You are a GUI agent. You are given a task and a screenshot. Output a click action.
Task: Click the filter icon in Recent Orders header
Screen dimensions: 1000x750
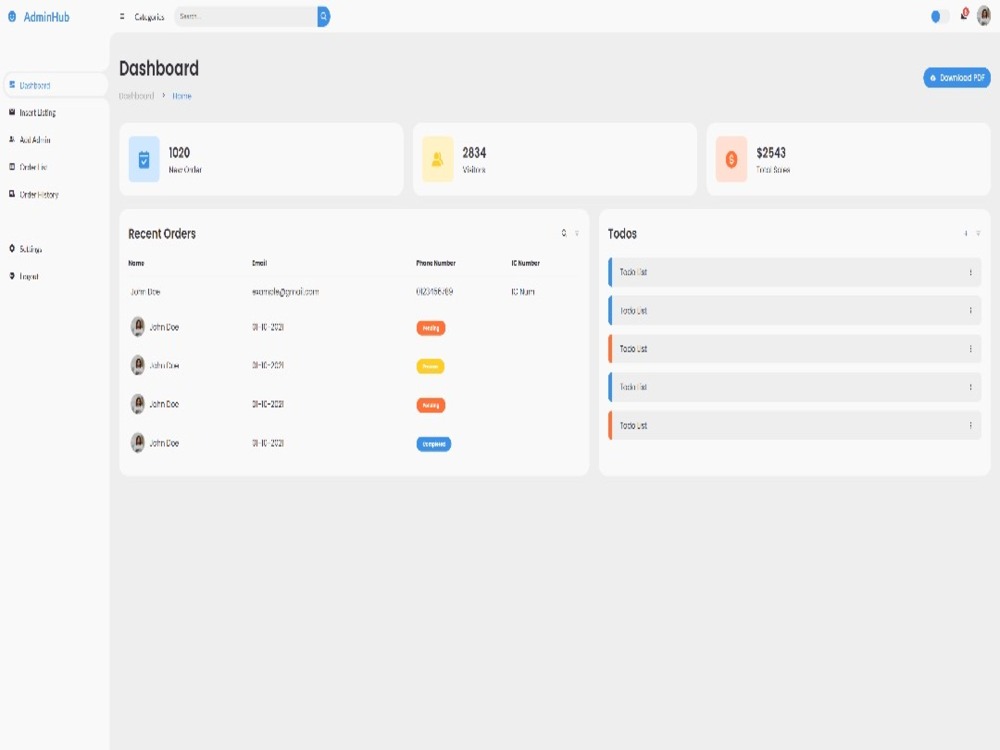coord(577,233)
